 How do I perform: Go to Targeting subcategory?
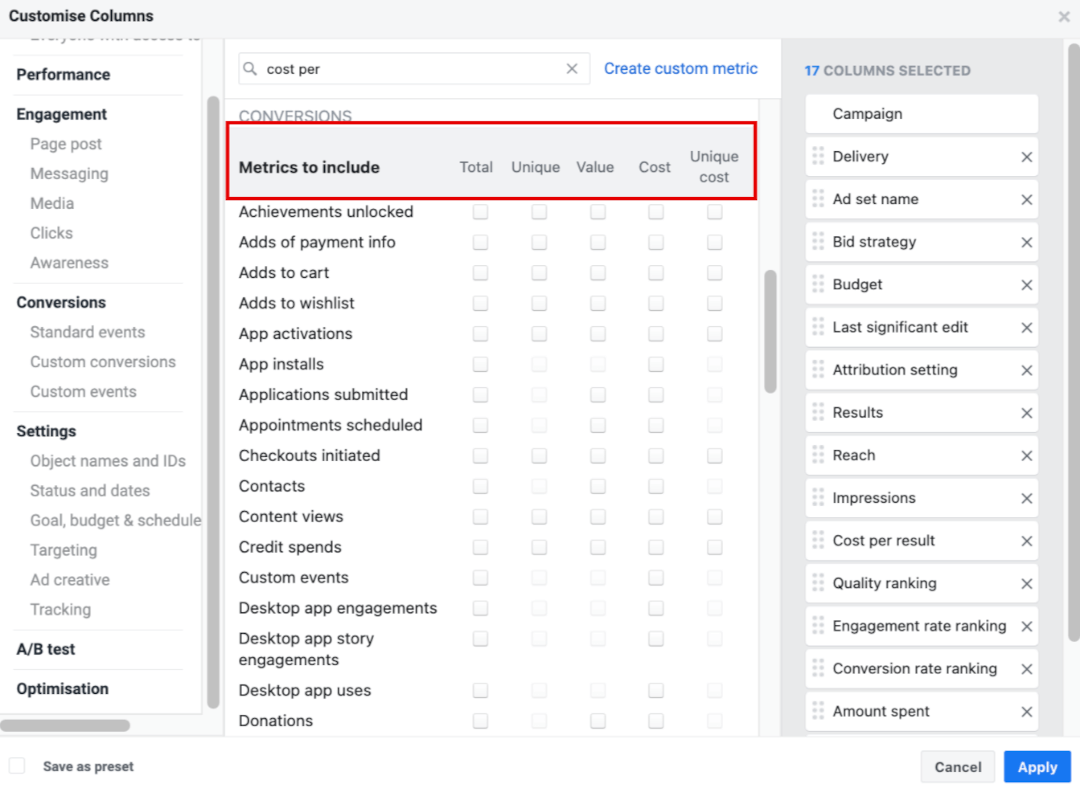(x=63, y=550)
